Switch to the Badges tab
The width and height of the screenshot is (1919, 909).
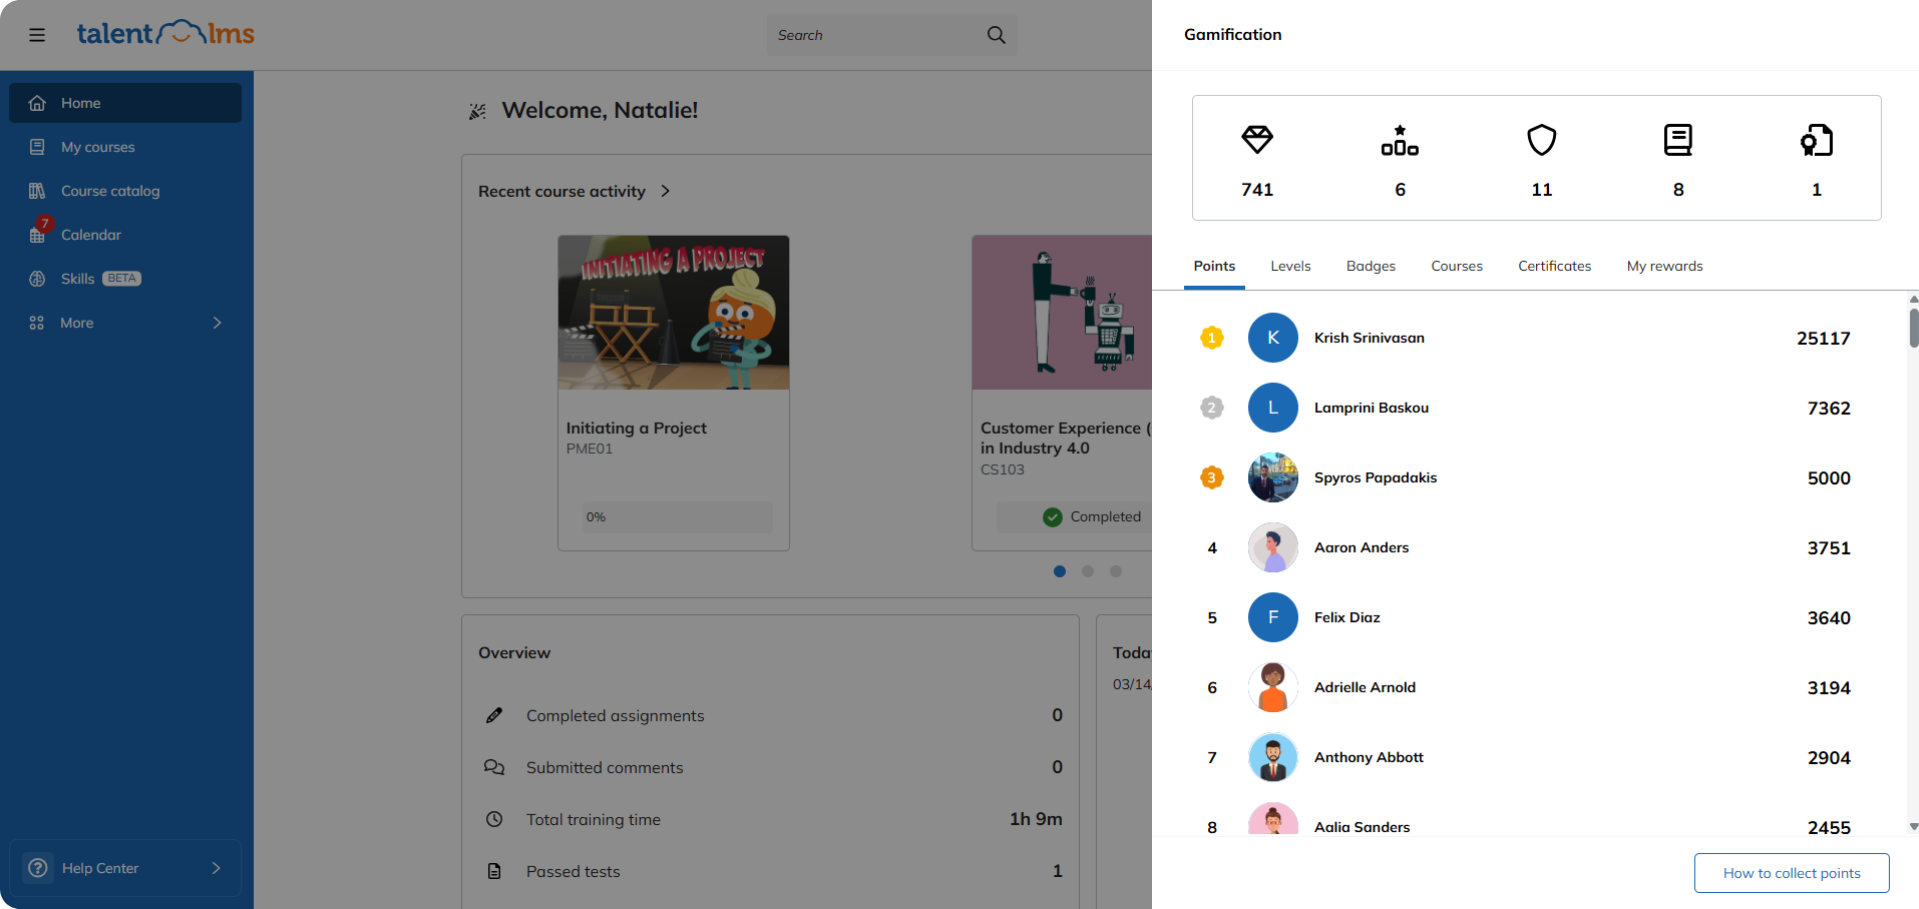[x=1370, y=266]
